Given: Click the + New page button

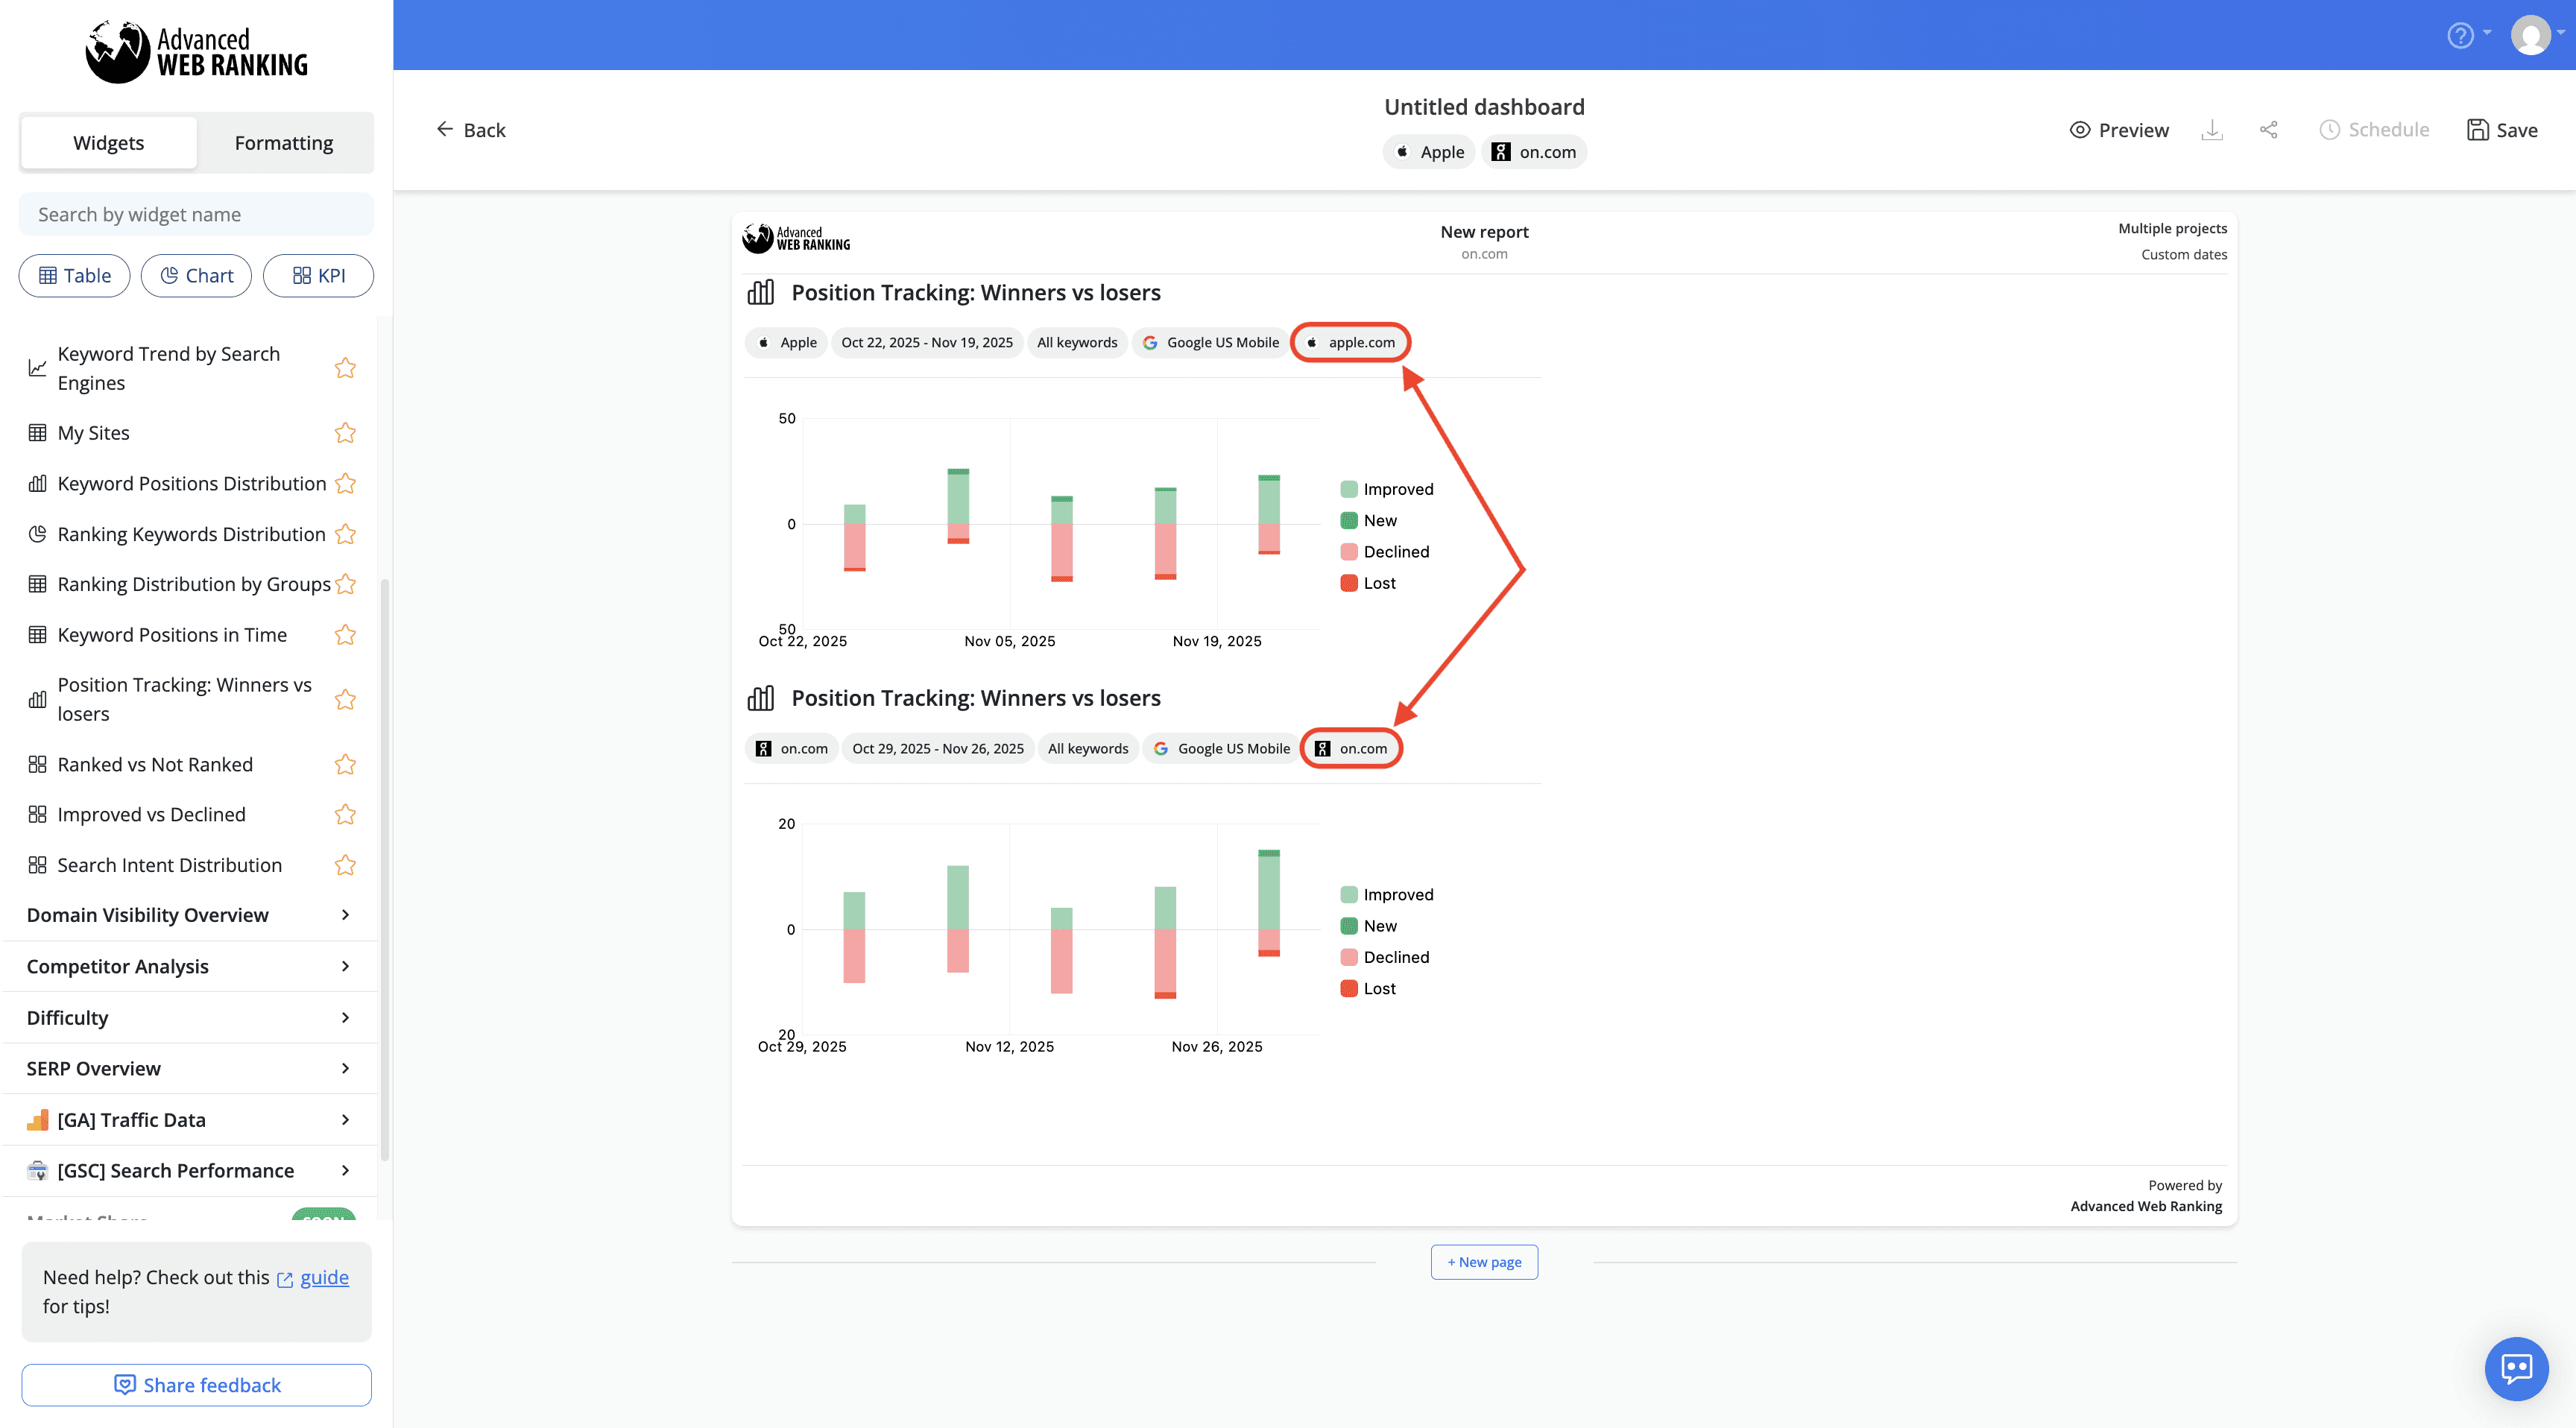Looking at the screenshot, I should (1484, 1261).
